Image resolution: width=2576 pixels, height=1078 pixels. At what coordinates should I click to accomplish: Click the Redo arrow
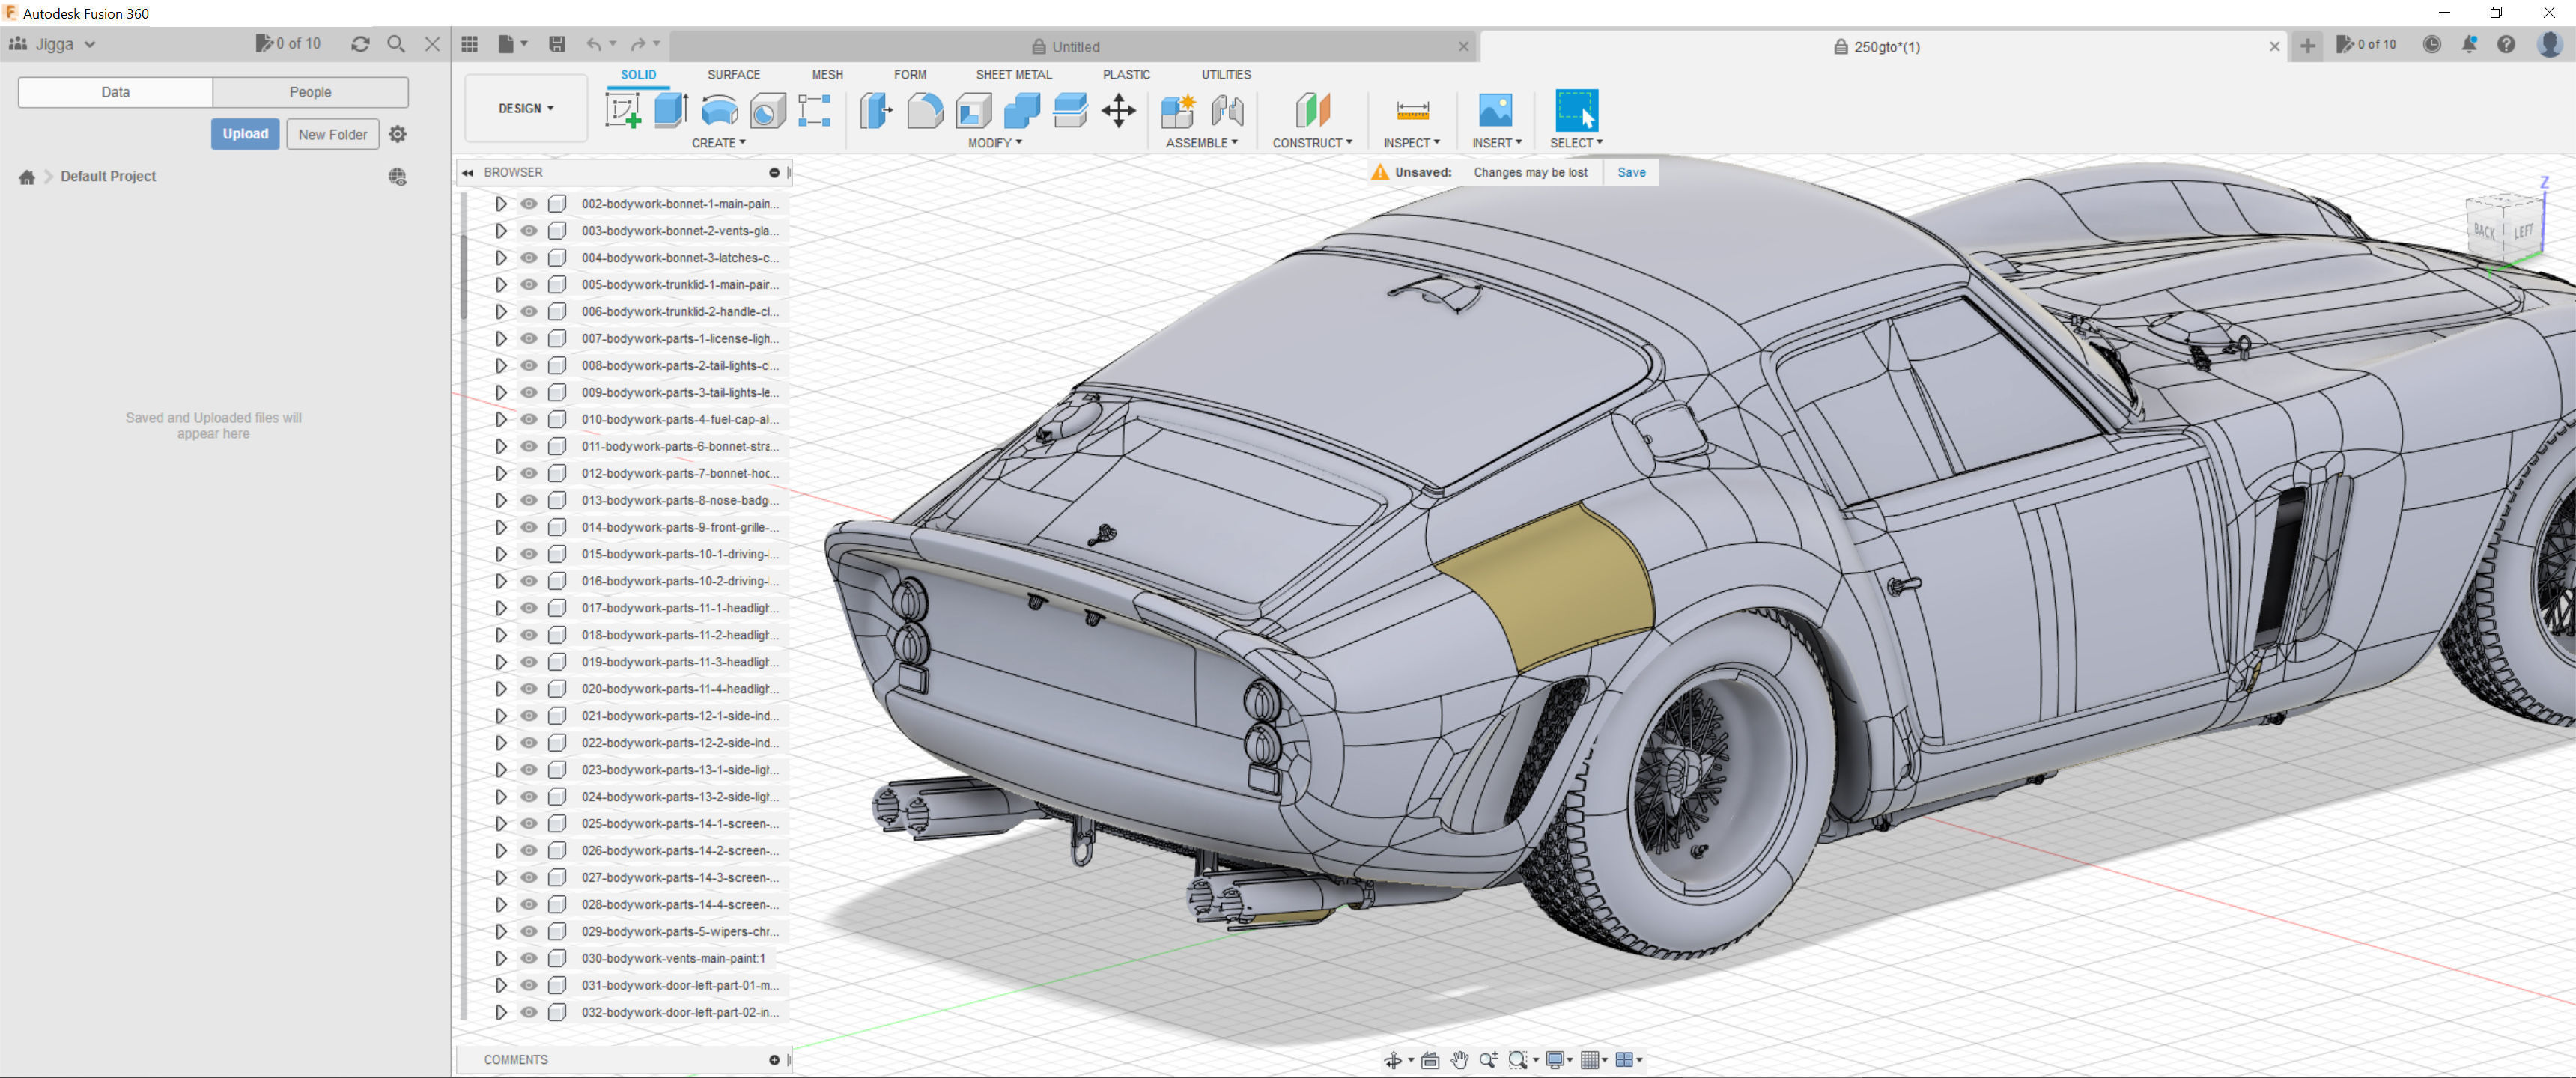click(638, 44)
